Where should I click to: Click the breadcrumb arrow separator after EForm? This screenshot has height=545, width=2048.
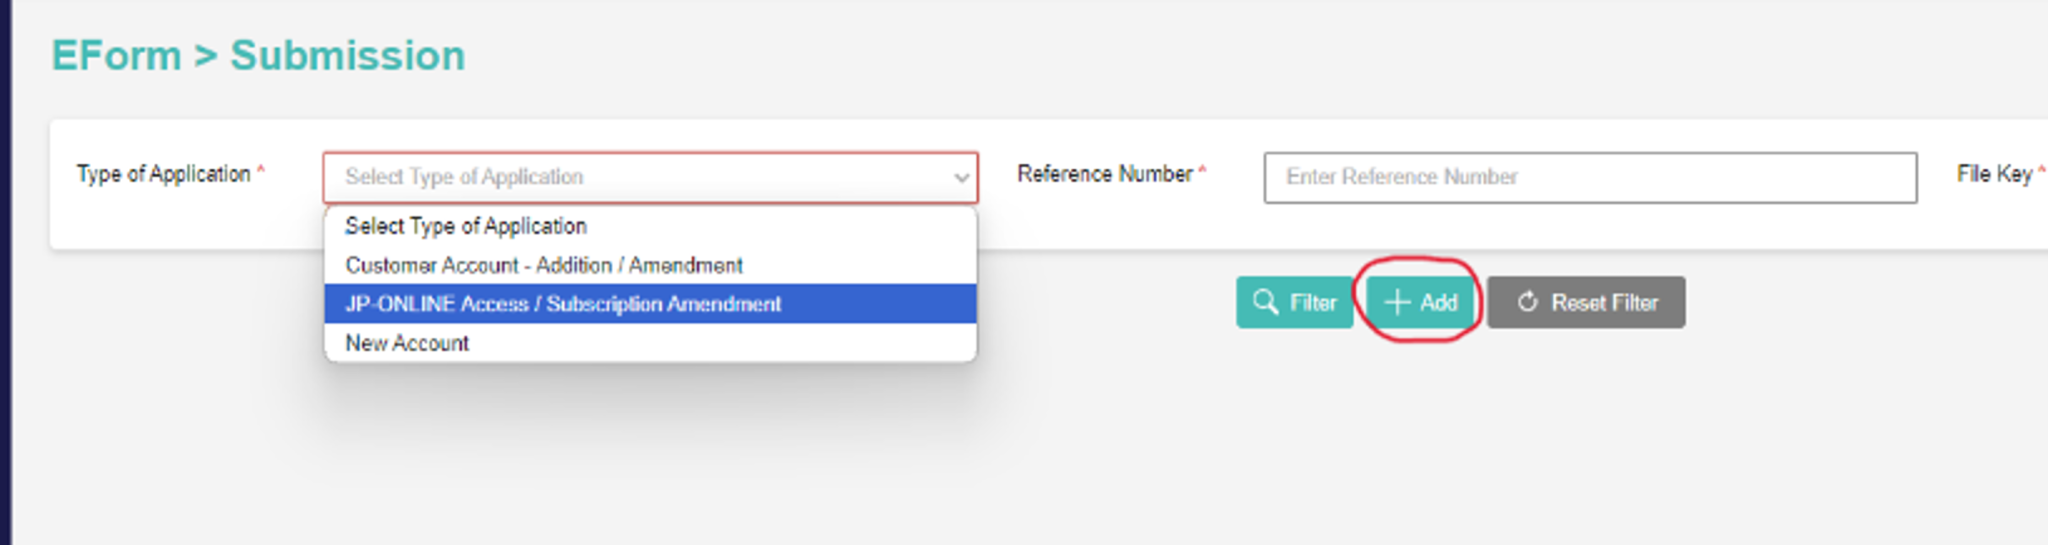[x=205, y=57]
